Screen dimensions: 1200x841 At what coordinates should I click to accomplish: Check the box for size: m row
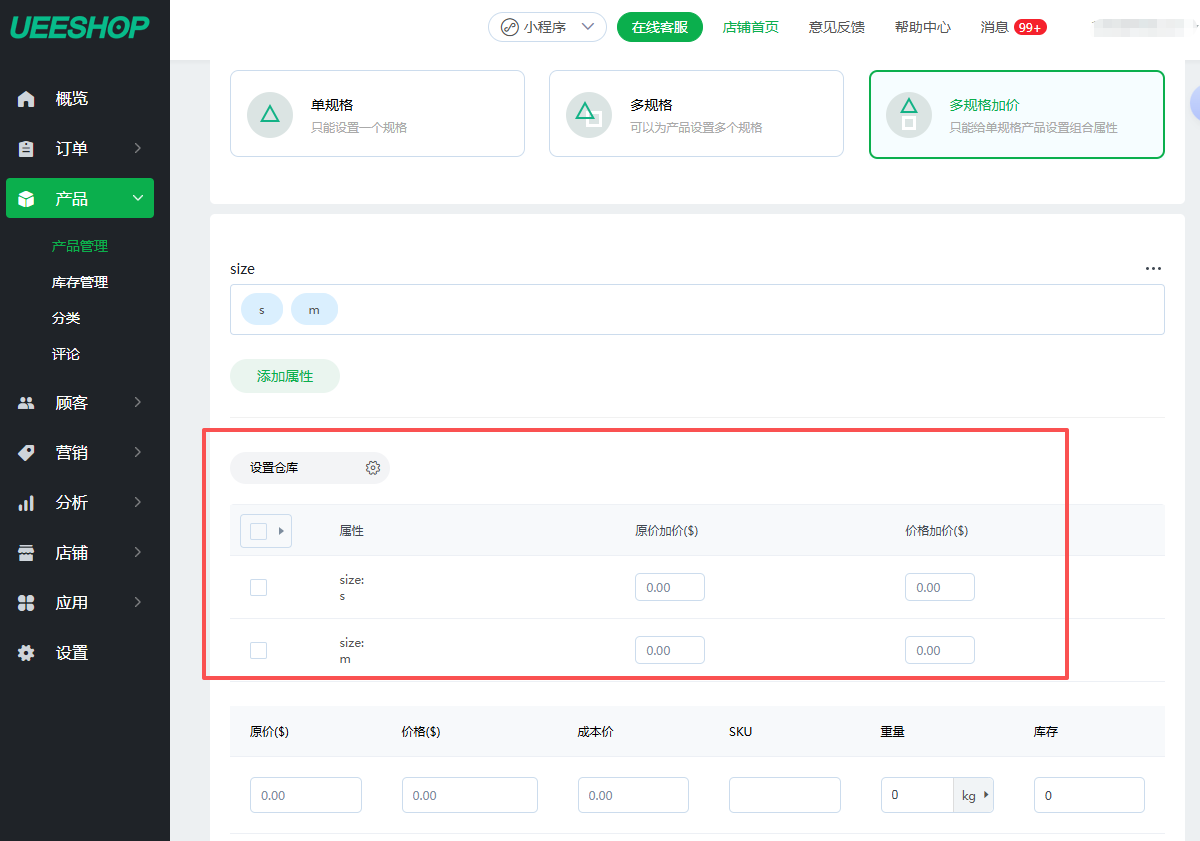(258, 650)
